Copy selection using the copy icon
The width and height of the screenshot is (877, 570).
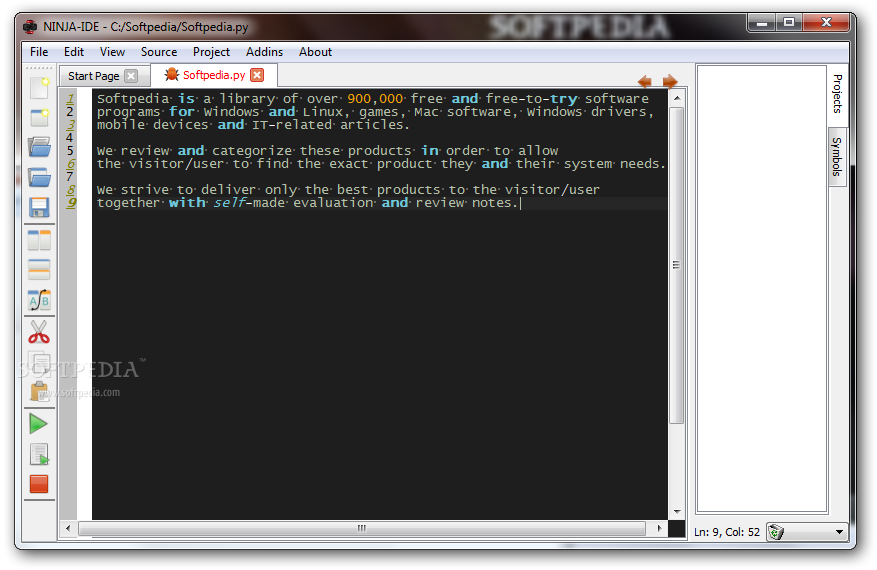(x=39, y=363)
